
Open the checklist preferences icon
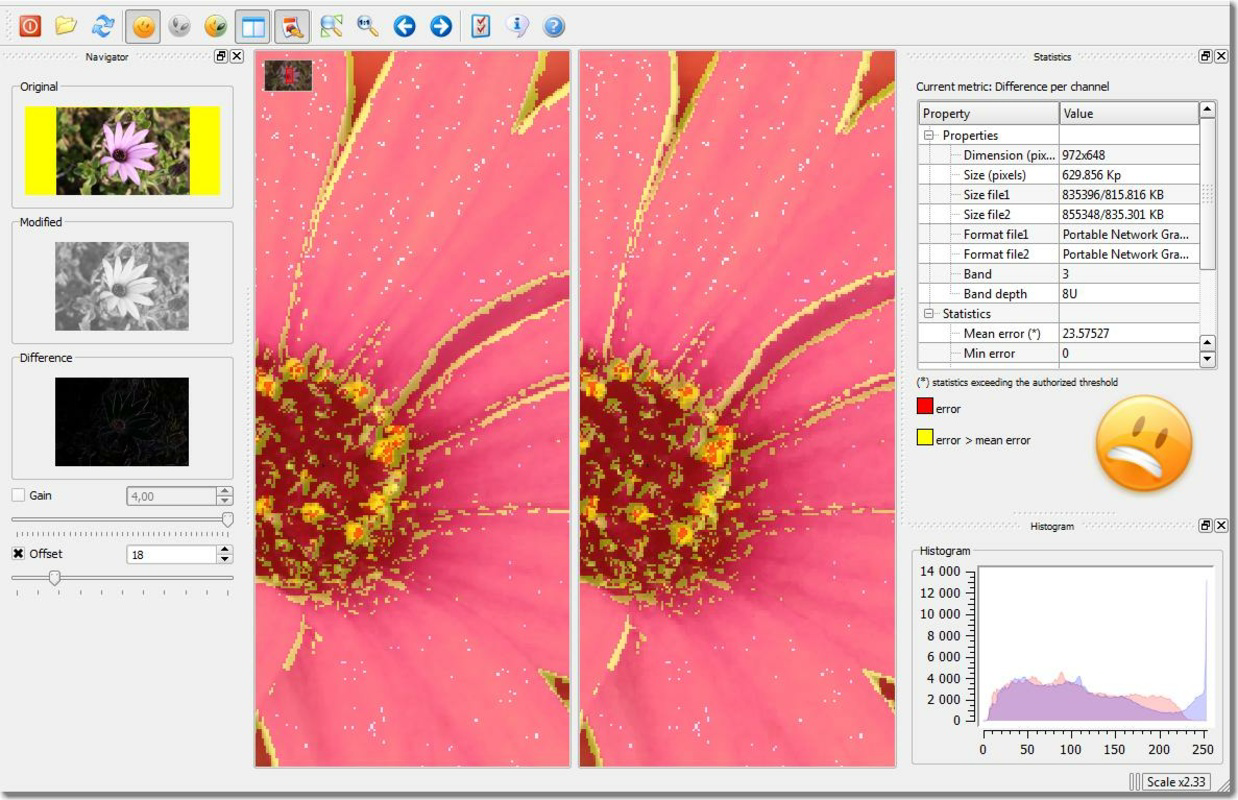(481, 26)
